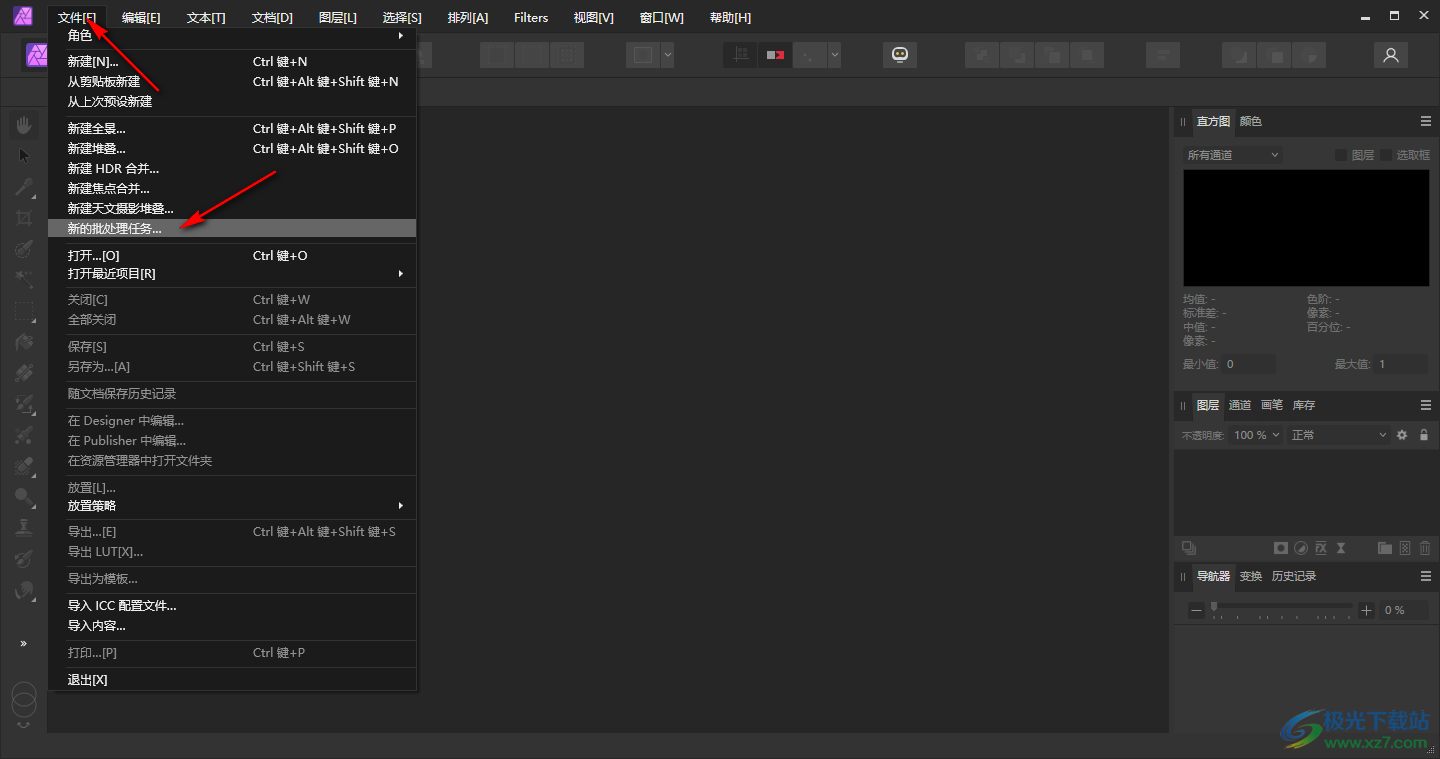Click navigator zoom in plus icon
The image size is (1440, 759).
1367,610
